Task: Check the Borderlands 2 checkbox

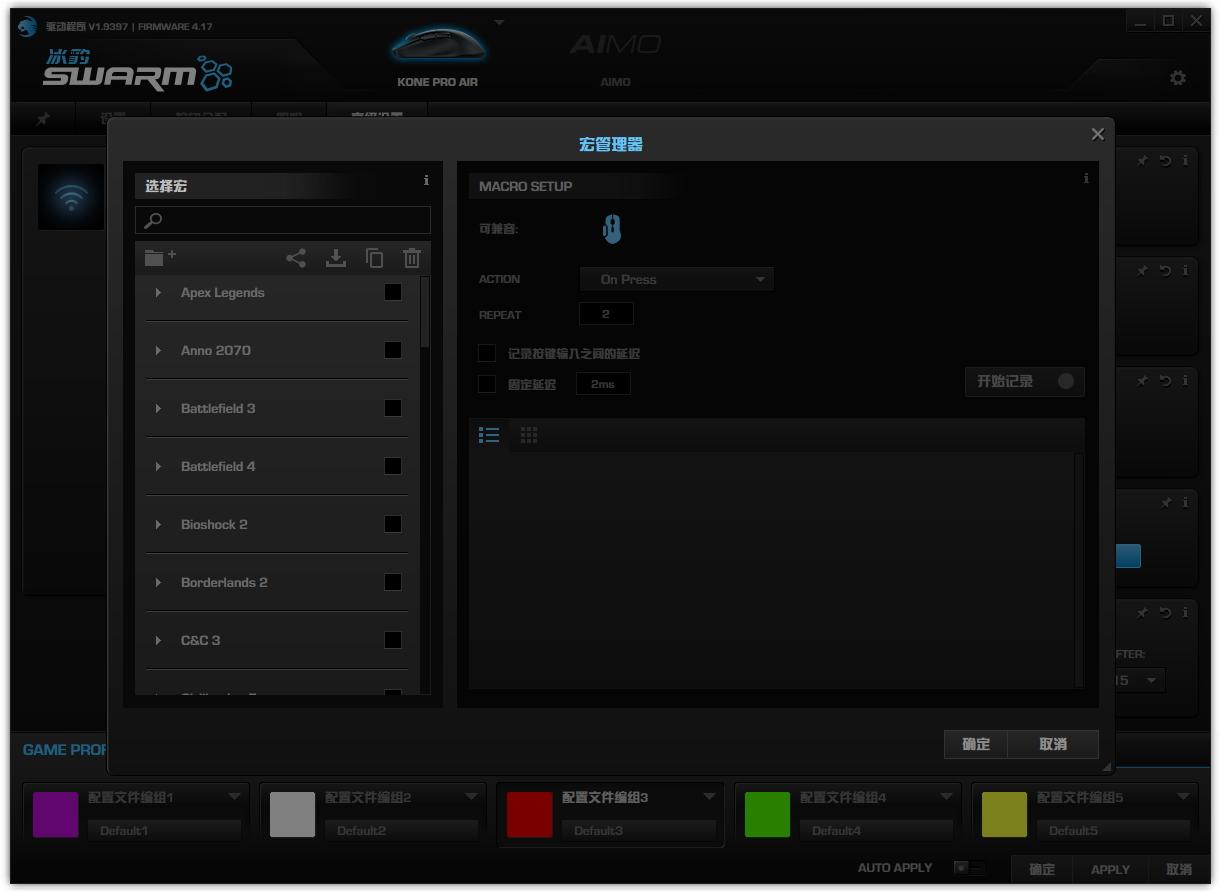Action: pos(393,582)
